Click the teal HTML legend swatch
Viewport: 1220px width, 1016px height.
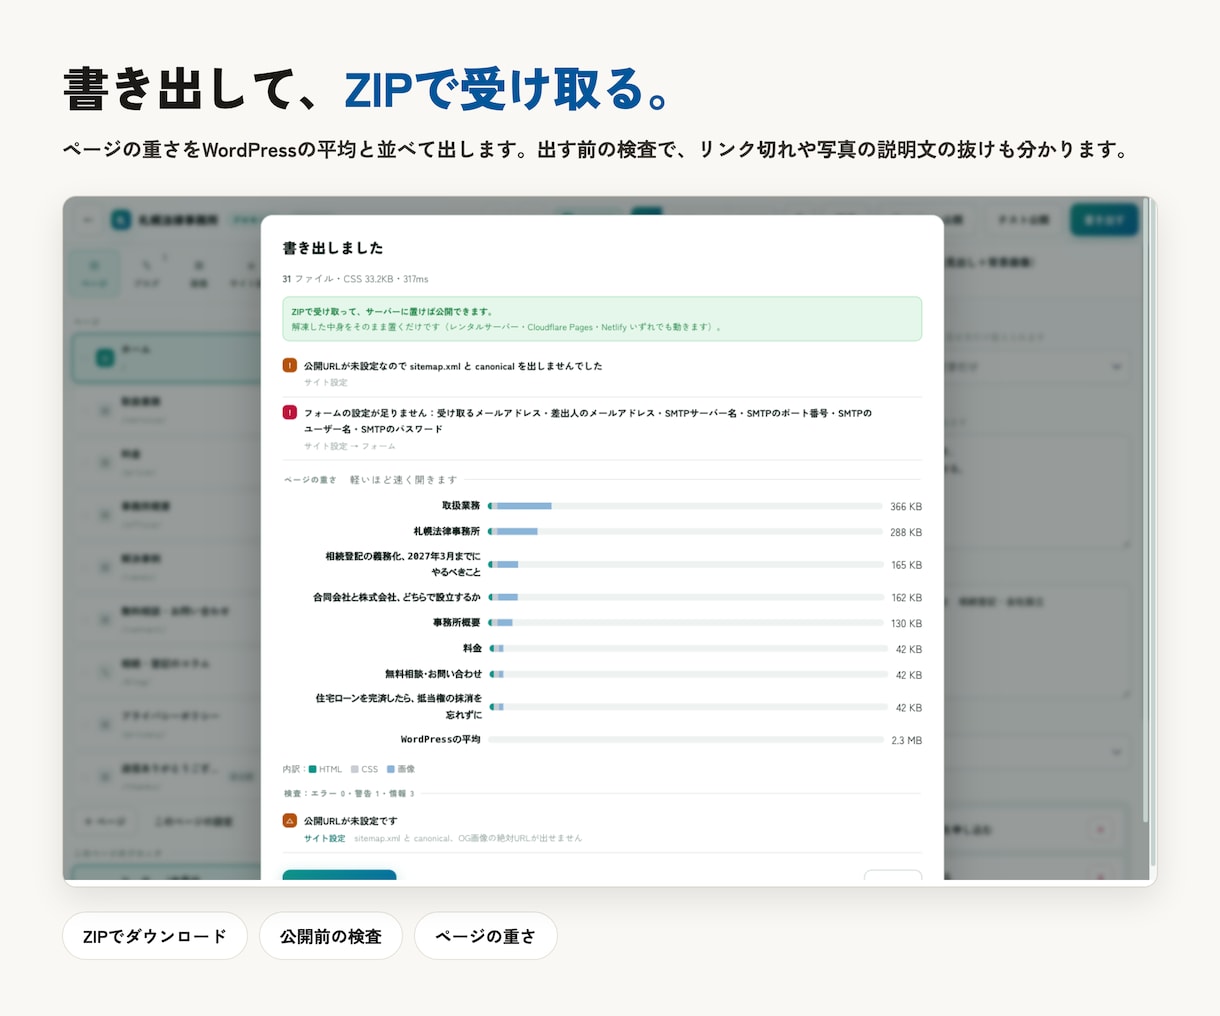(x=313, y=769)
